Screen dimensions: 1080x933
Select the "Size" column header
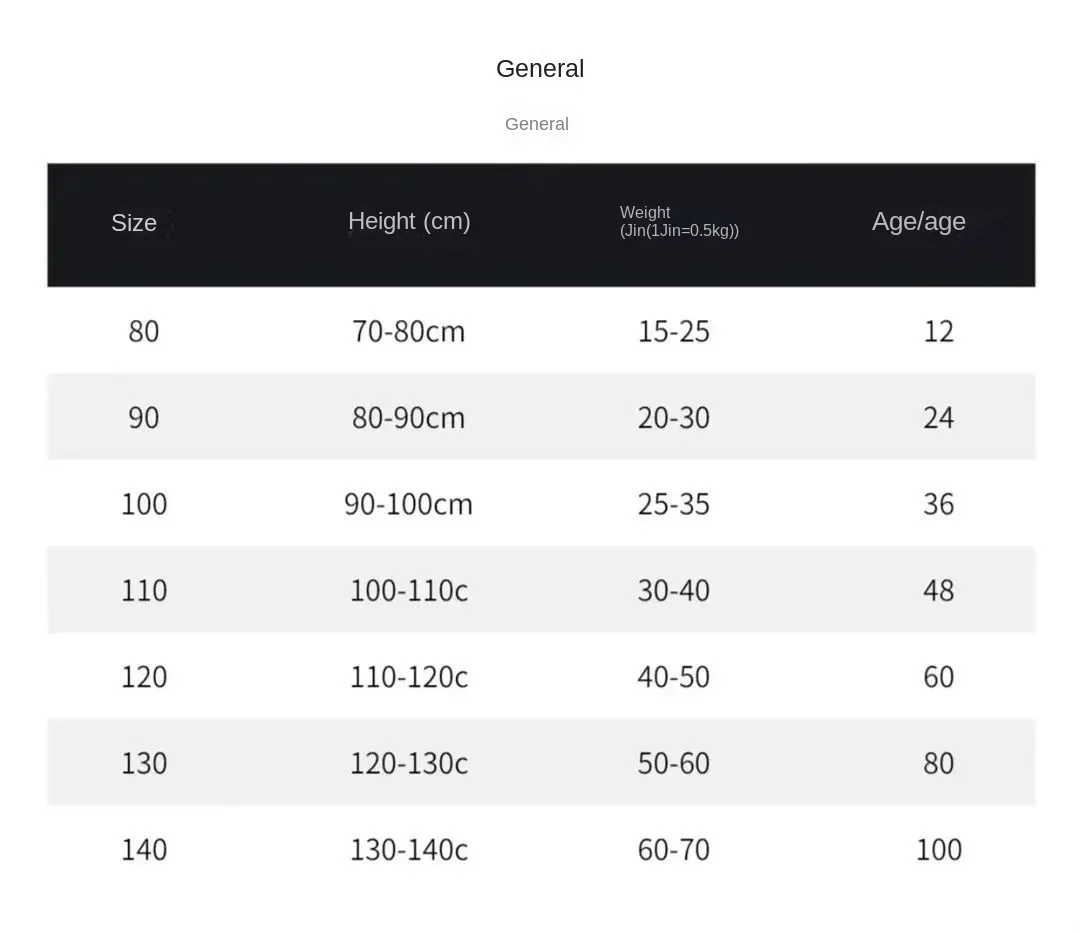[x=134, y=223]
